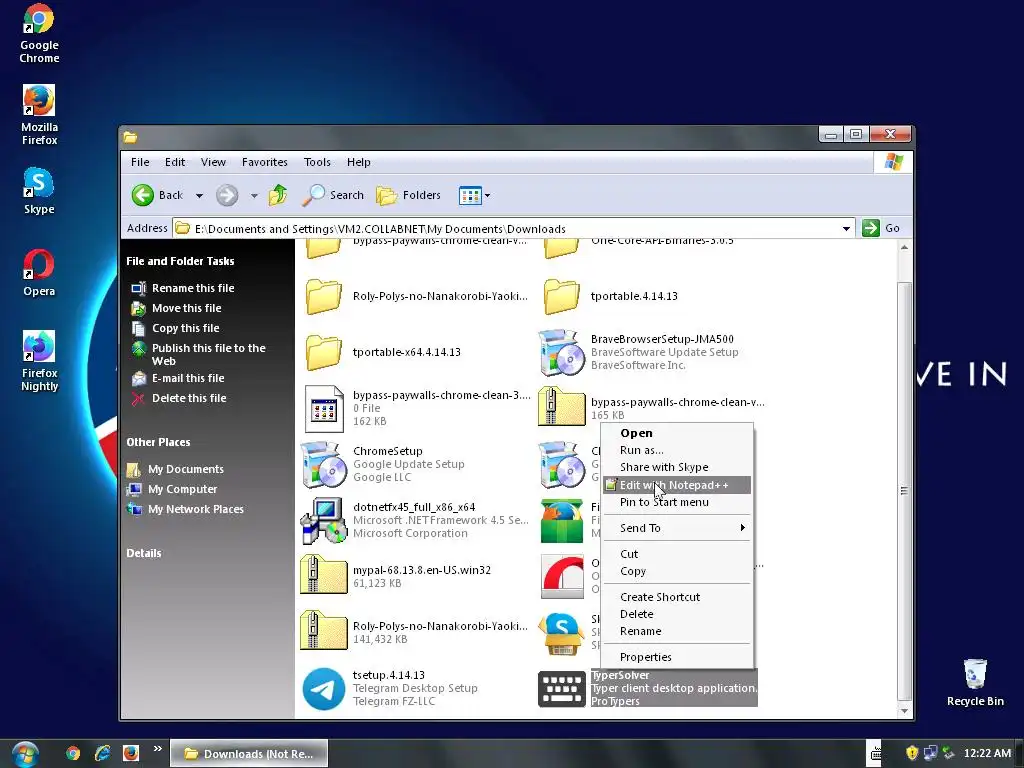Screen dimensions: 1024x768
Task: Go to My Documents in Other Places
Action: tap(175, 470)
